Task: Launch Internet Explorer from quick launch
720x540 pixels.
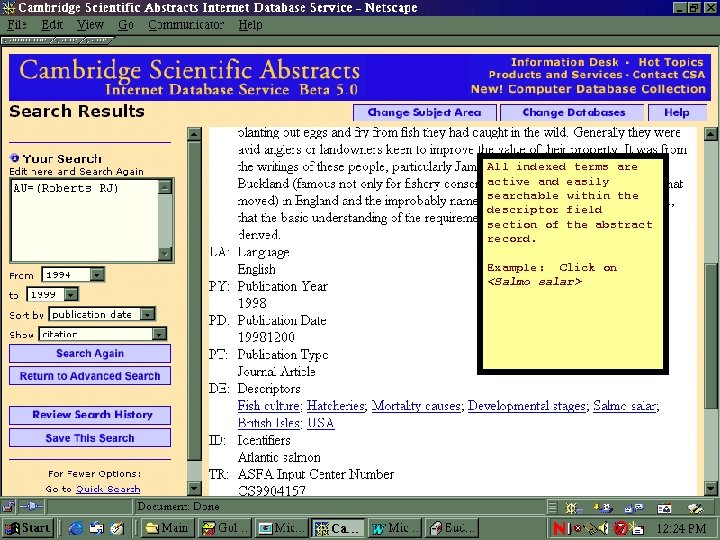Action: tap(75, 529)
